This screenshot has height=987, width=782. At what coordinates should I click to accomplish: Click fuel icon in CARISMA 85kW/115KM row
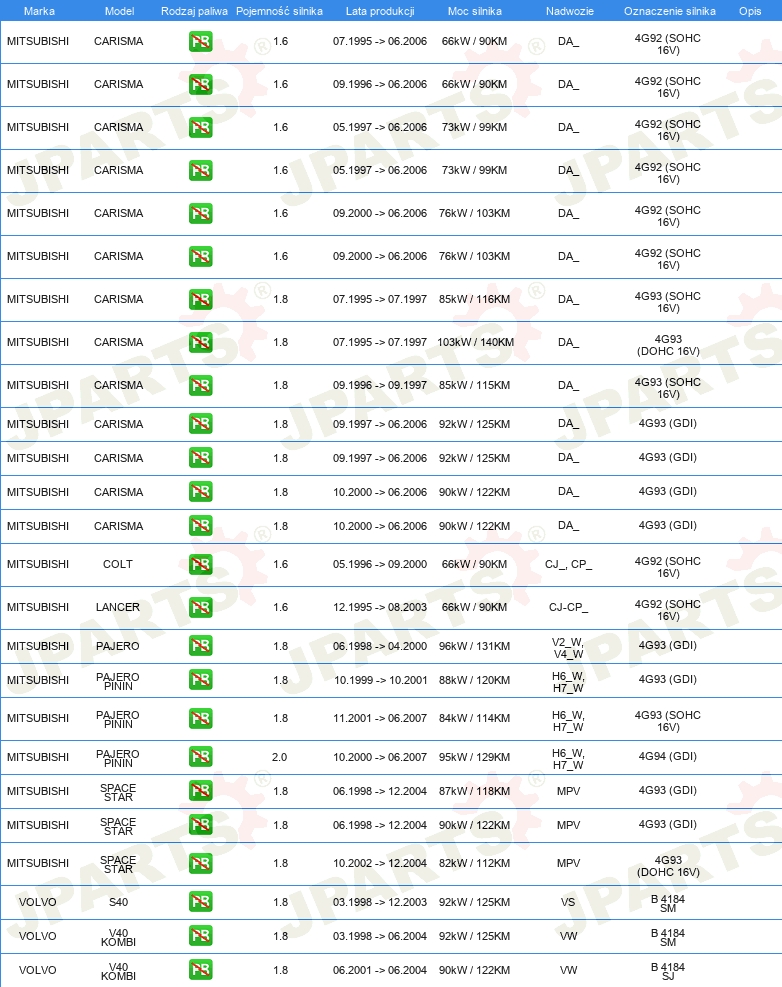tap(200, 386)
